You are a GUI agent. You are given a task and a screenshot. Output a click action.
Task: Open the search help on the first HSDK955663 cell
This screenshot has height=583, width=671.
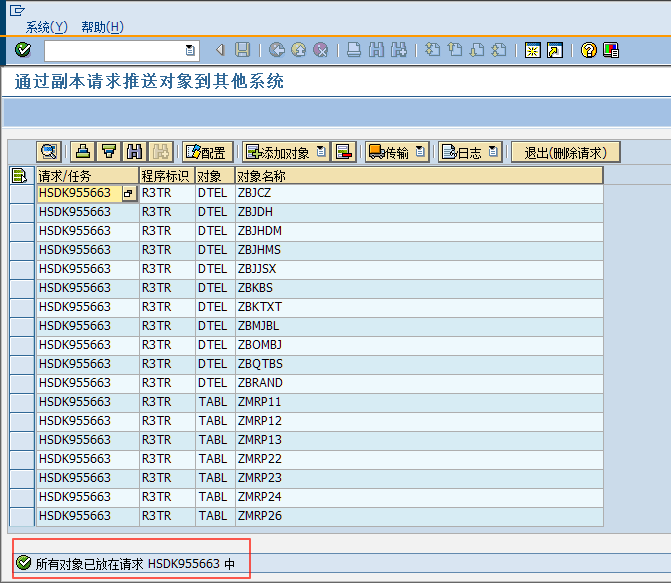tap(128, 193)
